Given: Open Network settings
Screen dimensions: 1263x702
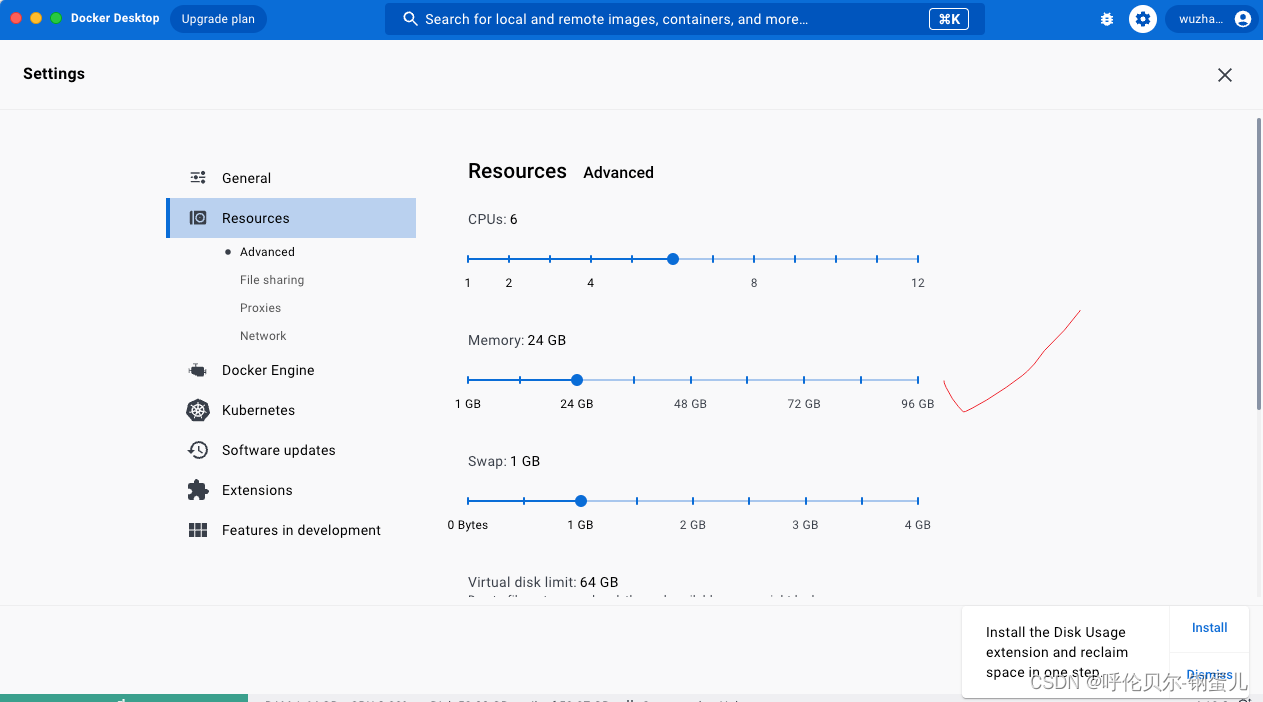Looking at the screenshot, I should 263,336.
